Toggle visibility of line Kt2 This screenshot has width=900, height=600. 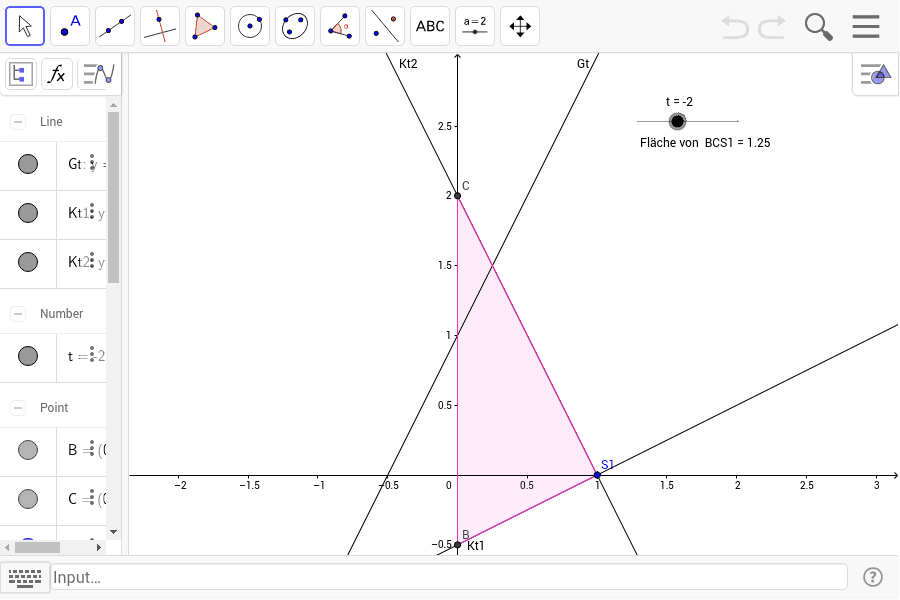click(28, 262)
